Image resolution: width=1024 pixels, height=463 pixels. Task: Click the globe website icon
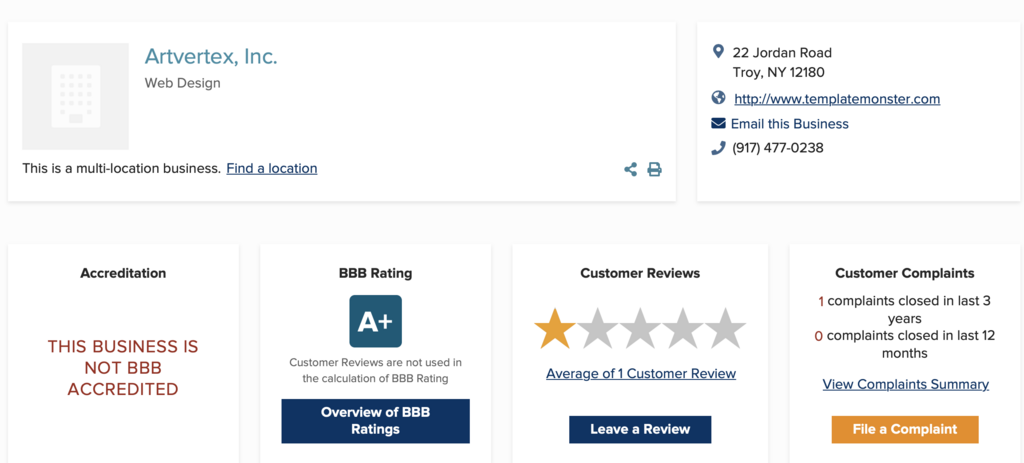[x=718, y=98]
